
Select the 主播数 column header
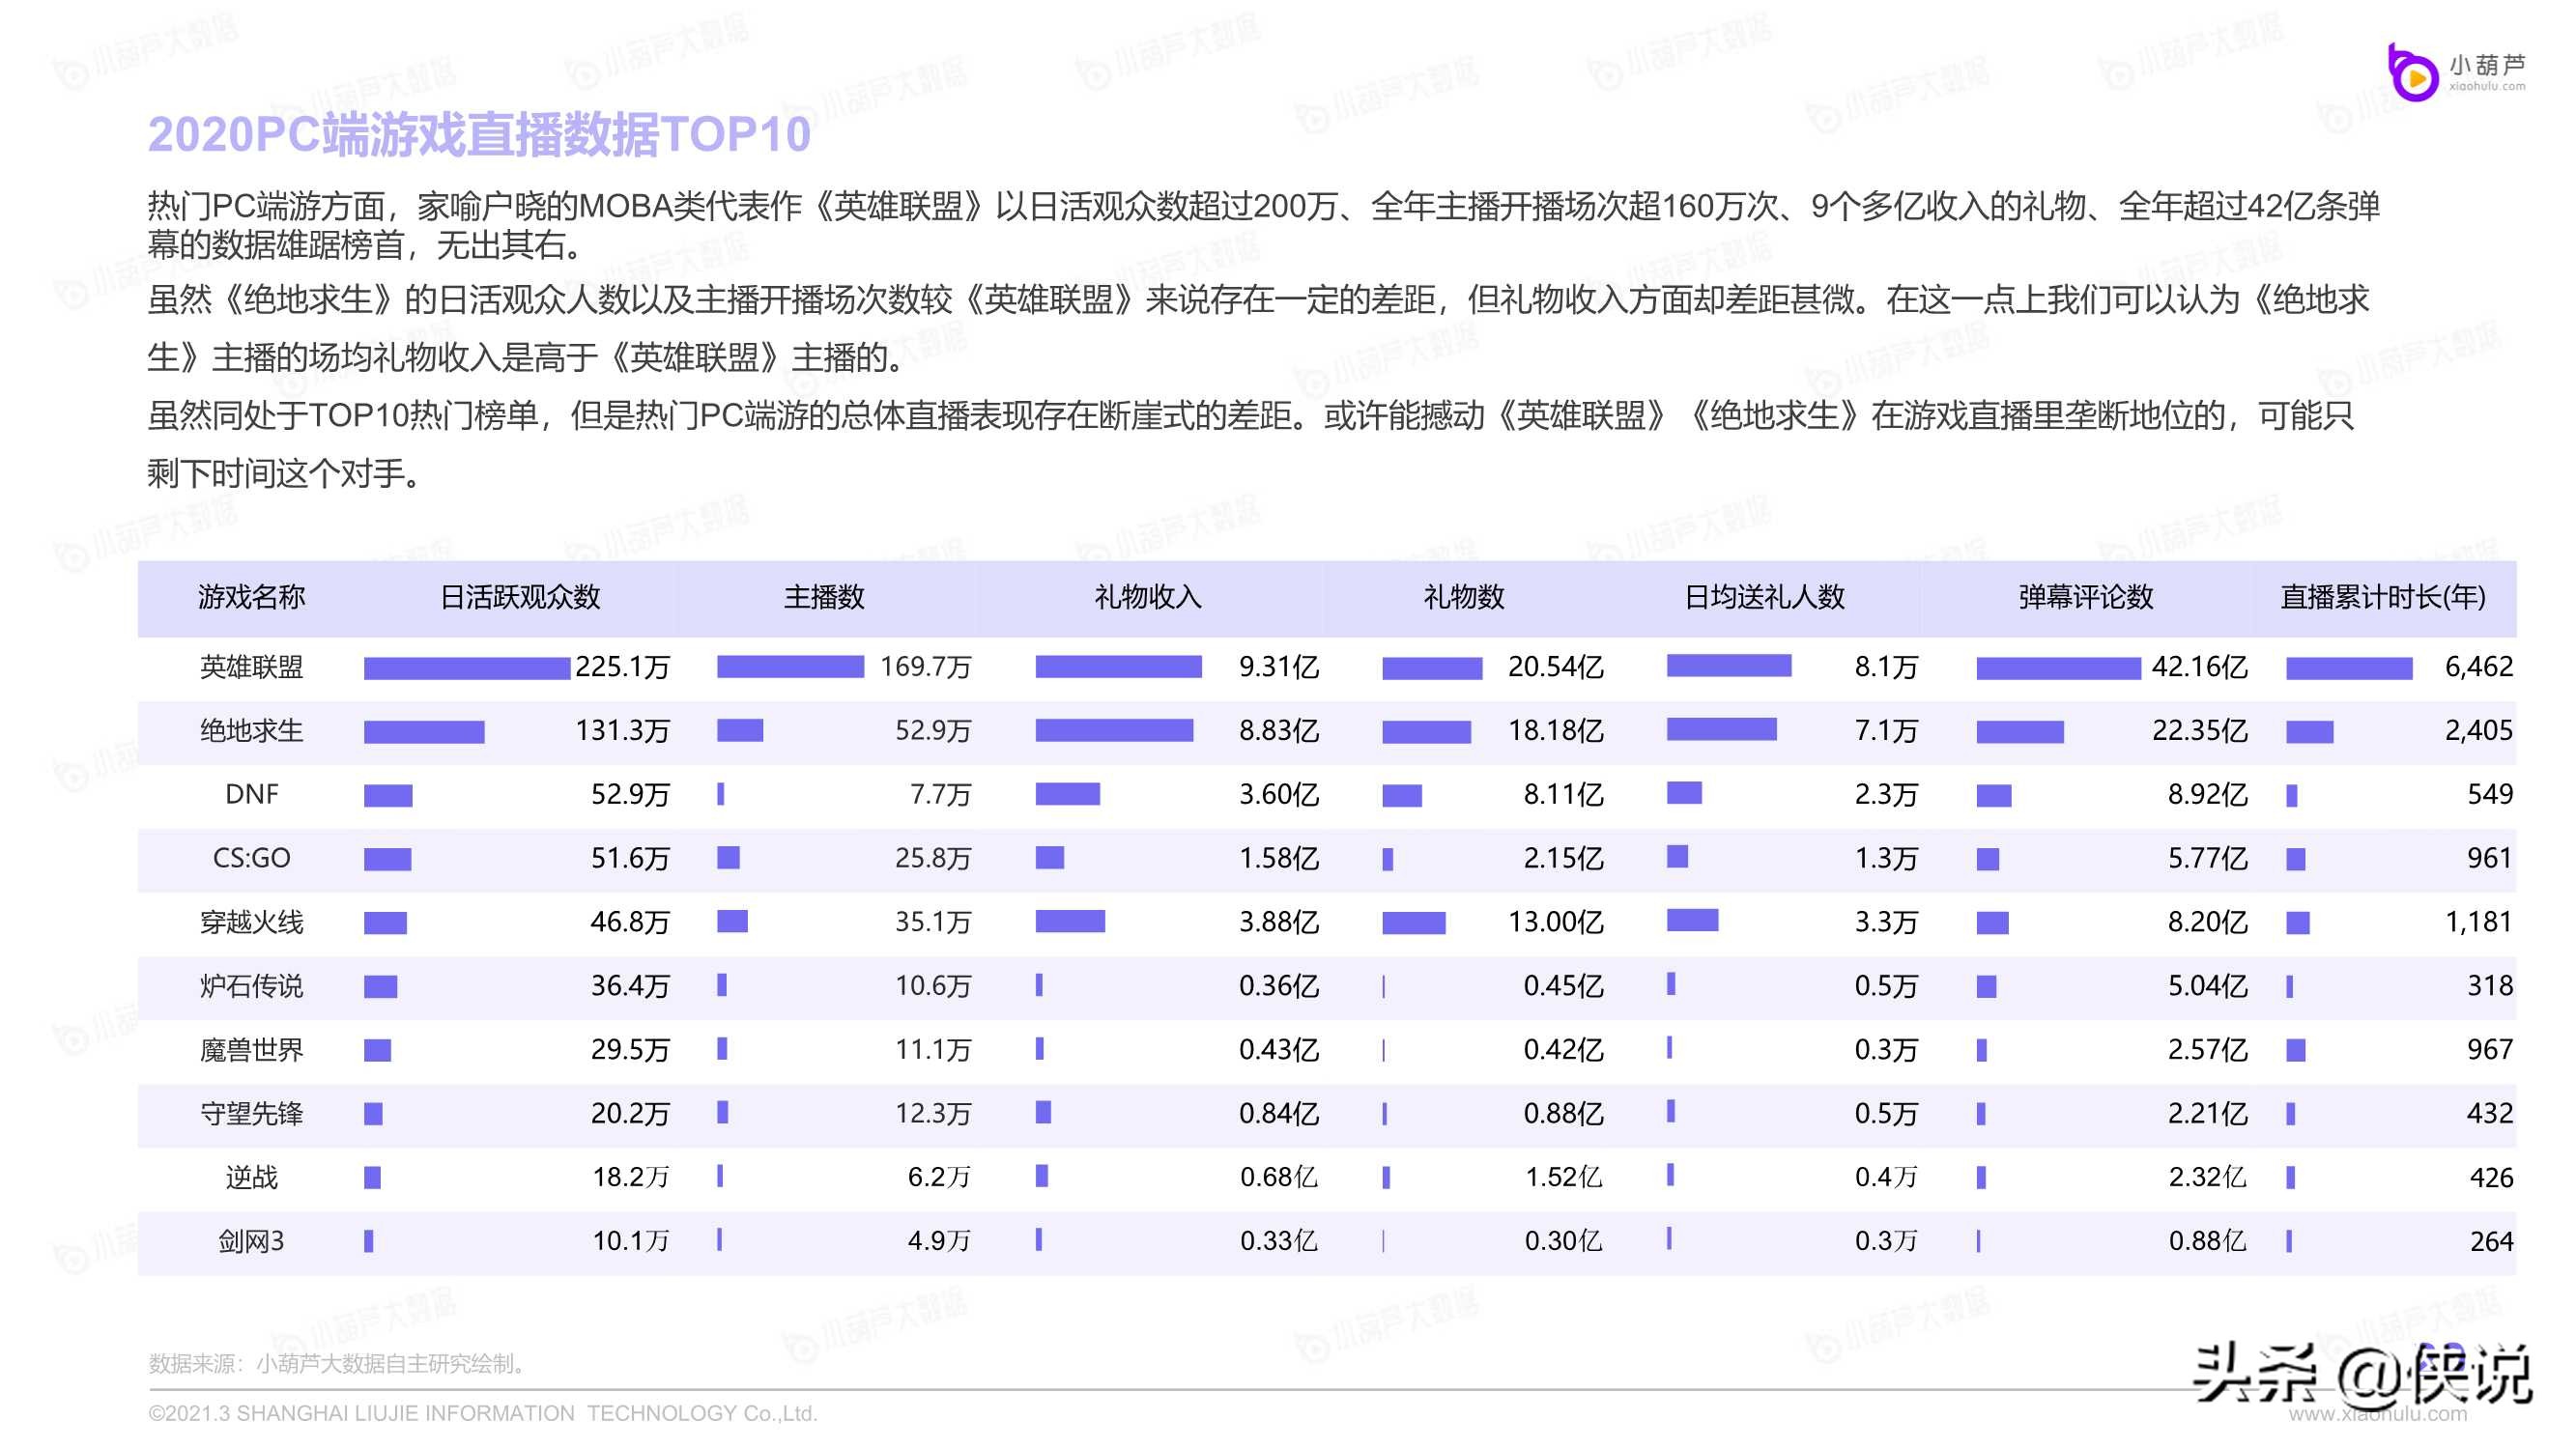pyautogui.click(x=823, y=597)
